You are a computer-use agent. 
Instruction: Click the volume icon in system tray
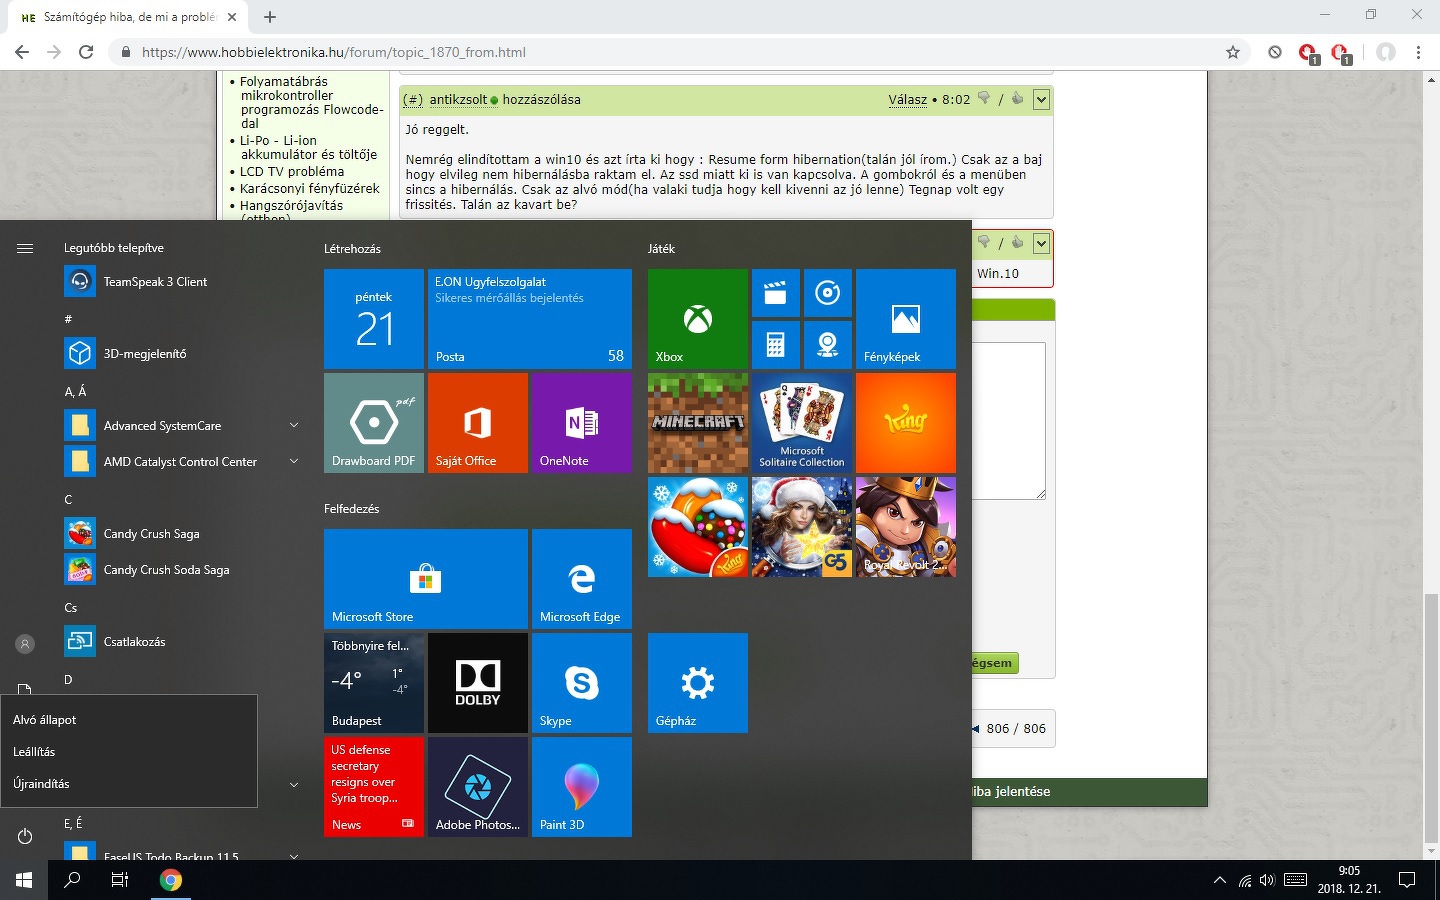click(1267, 881)
